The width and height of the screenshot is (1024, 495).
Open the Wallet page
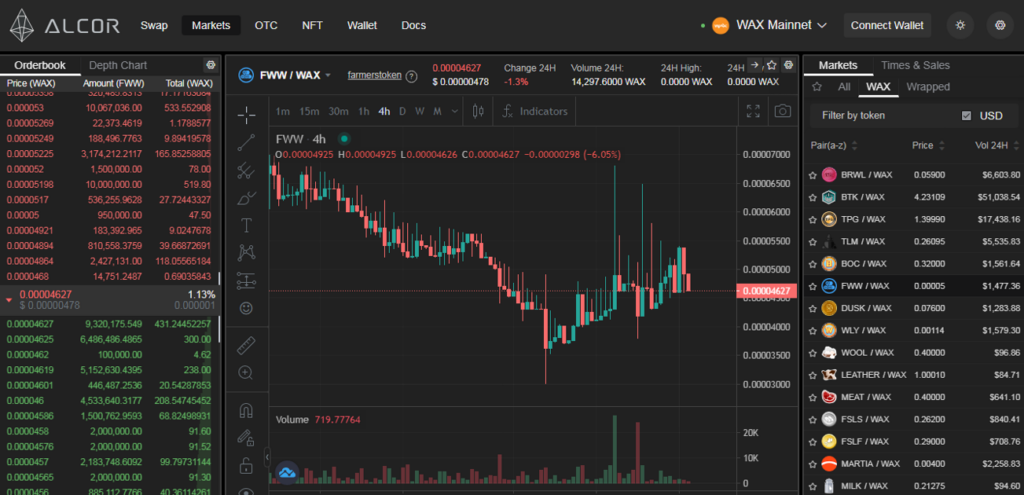(x=362, y=25)
